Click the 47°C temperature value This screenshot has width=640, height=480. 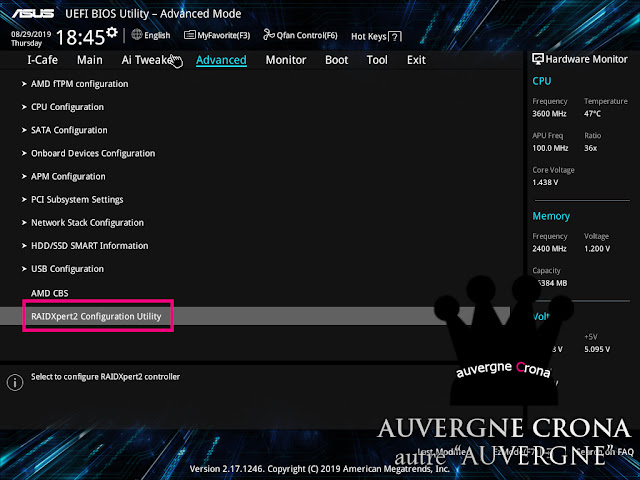point(592,114)
